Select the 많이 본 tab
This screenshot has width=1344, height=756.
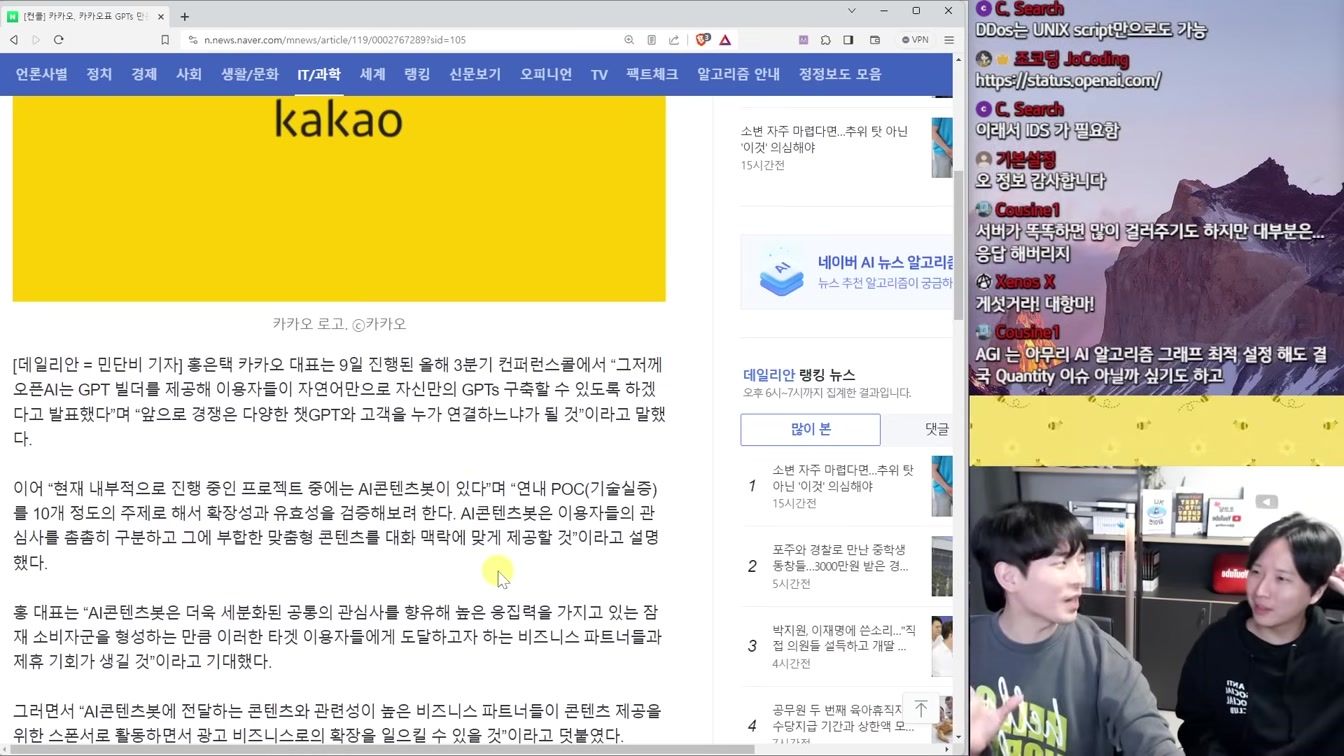[811, 429]
